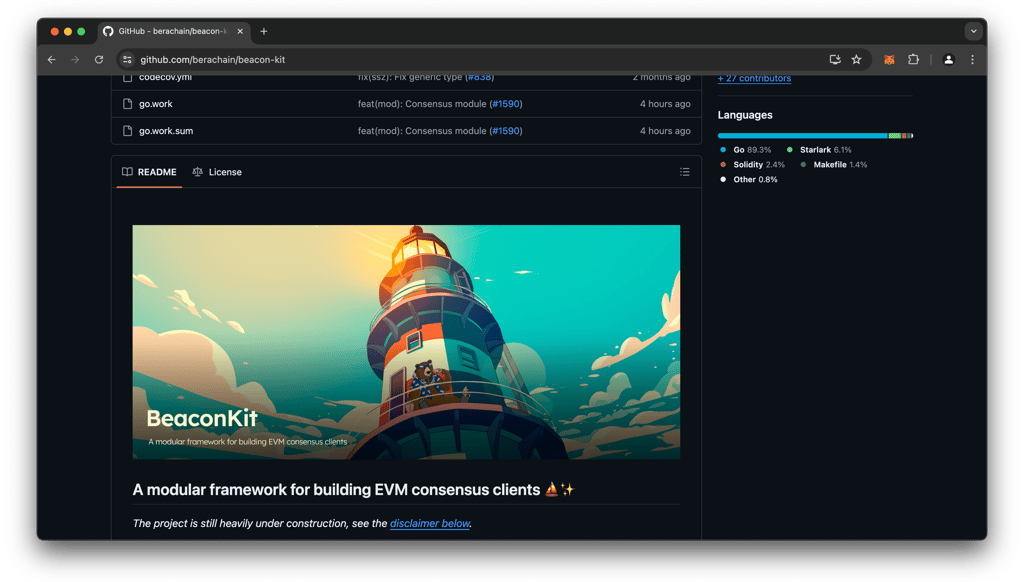This screenshot has width=1024, height=582.
Task: Open site information icon in address bar
Action: point(127,59)
